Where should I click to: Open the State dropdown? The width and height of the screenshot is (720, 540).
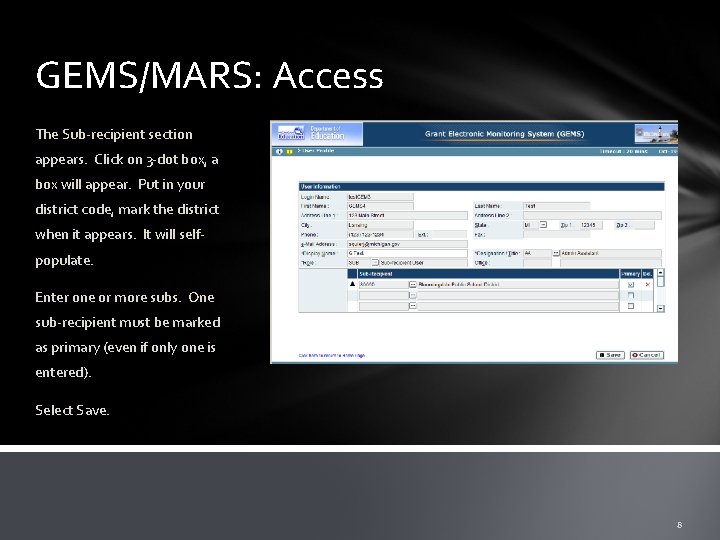point(543,225)
